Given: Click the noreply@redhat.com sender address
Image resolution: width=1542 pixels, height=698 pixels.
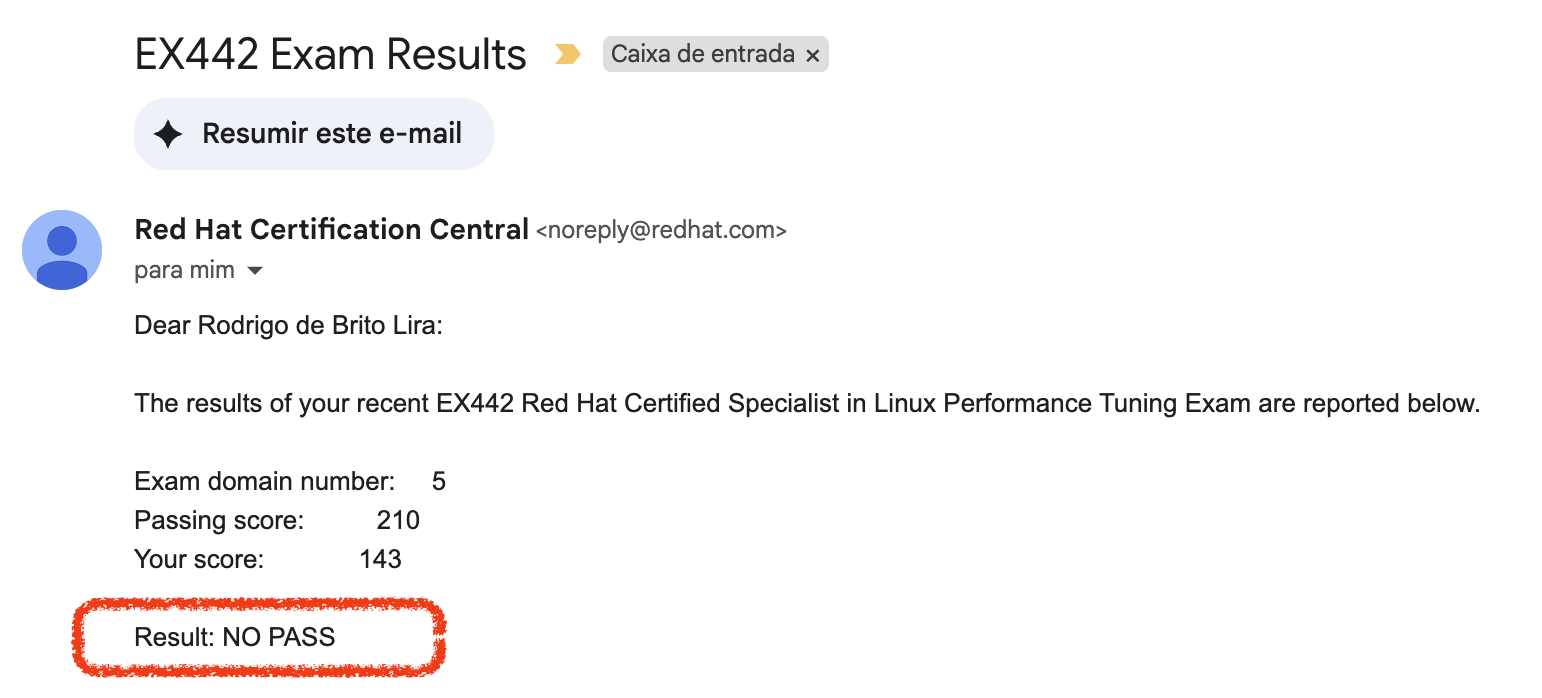Looking at the screenshot, I should pos(661,231).
